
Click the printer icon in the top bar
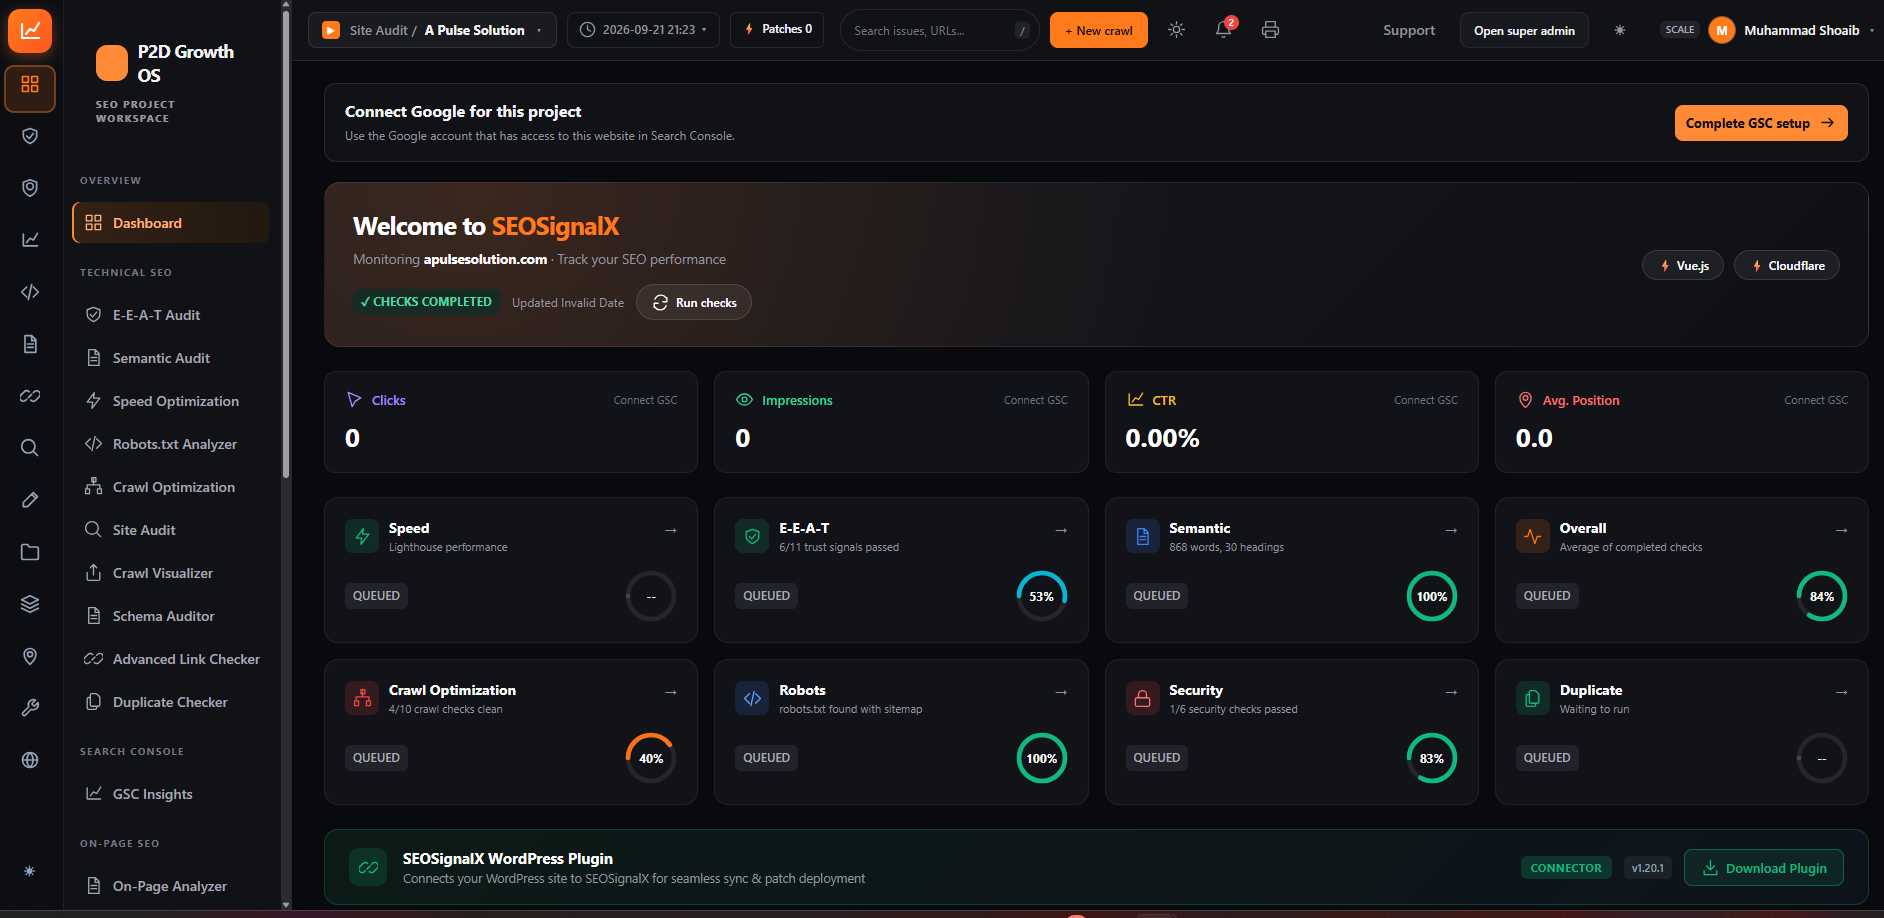[1270, 30]
